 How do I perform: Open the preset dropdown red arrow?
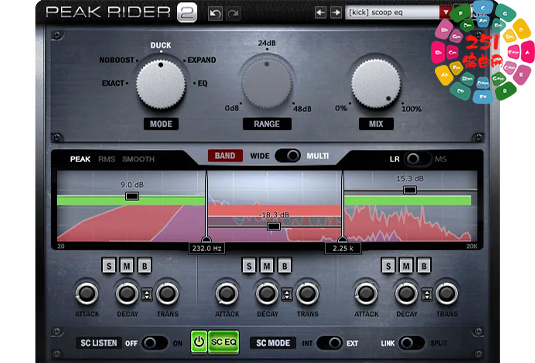pyautogui.click(x=445, y=12)
